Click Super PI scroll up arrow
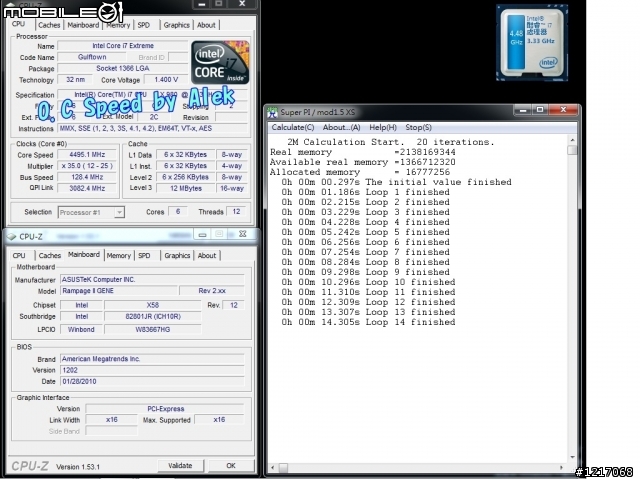 click(x=573, y=140)
